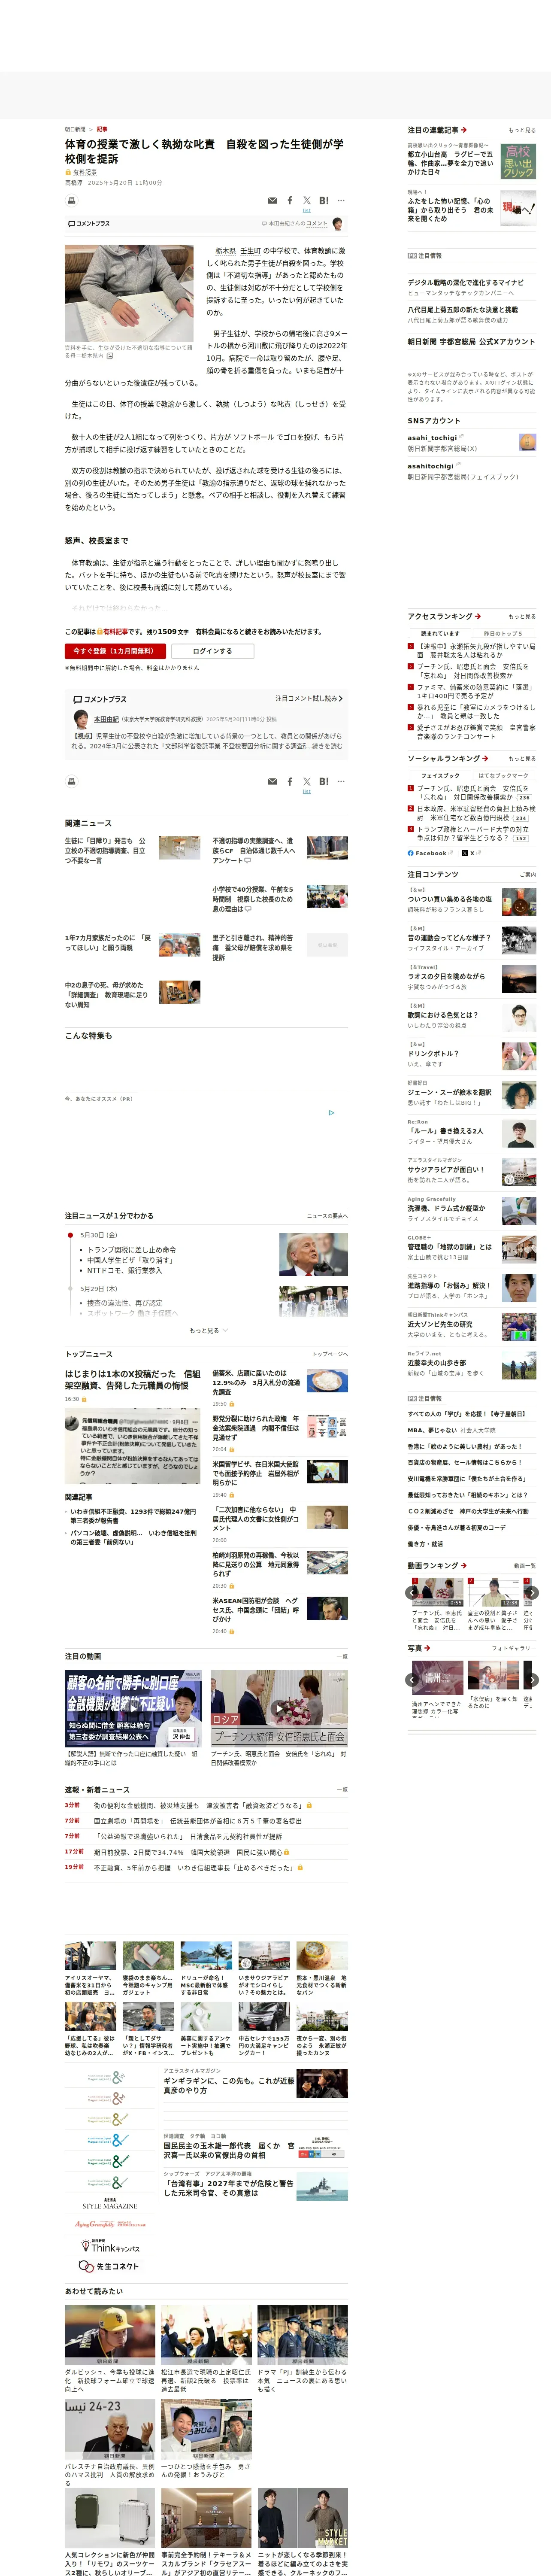Screen dimensions: 551x2576
Task: Advance 動画ランキング carousel with right arrow
Action: pyautogui.click(x=532, y=1593)
